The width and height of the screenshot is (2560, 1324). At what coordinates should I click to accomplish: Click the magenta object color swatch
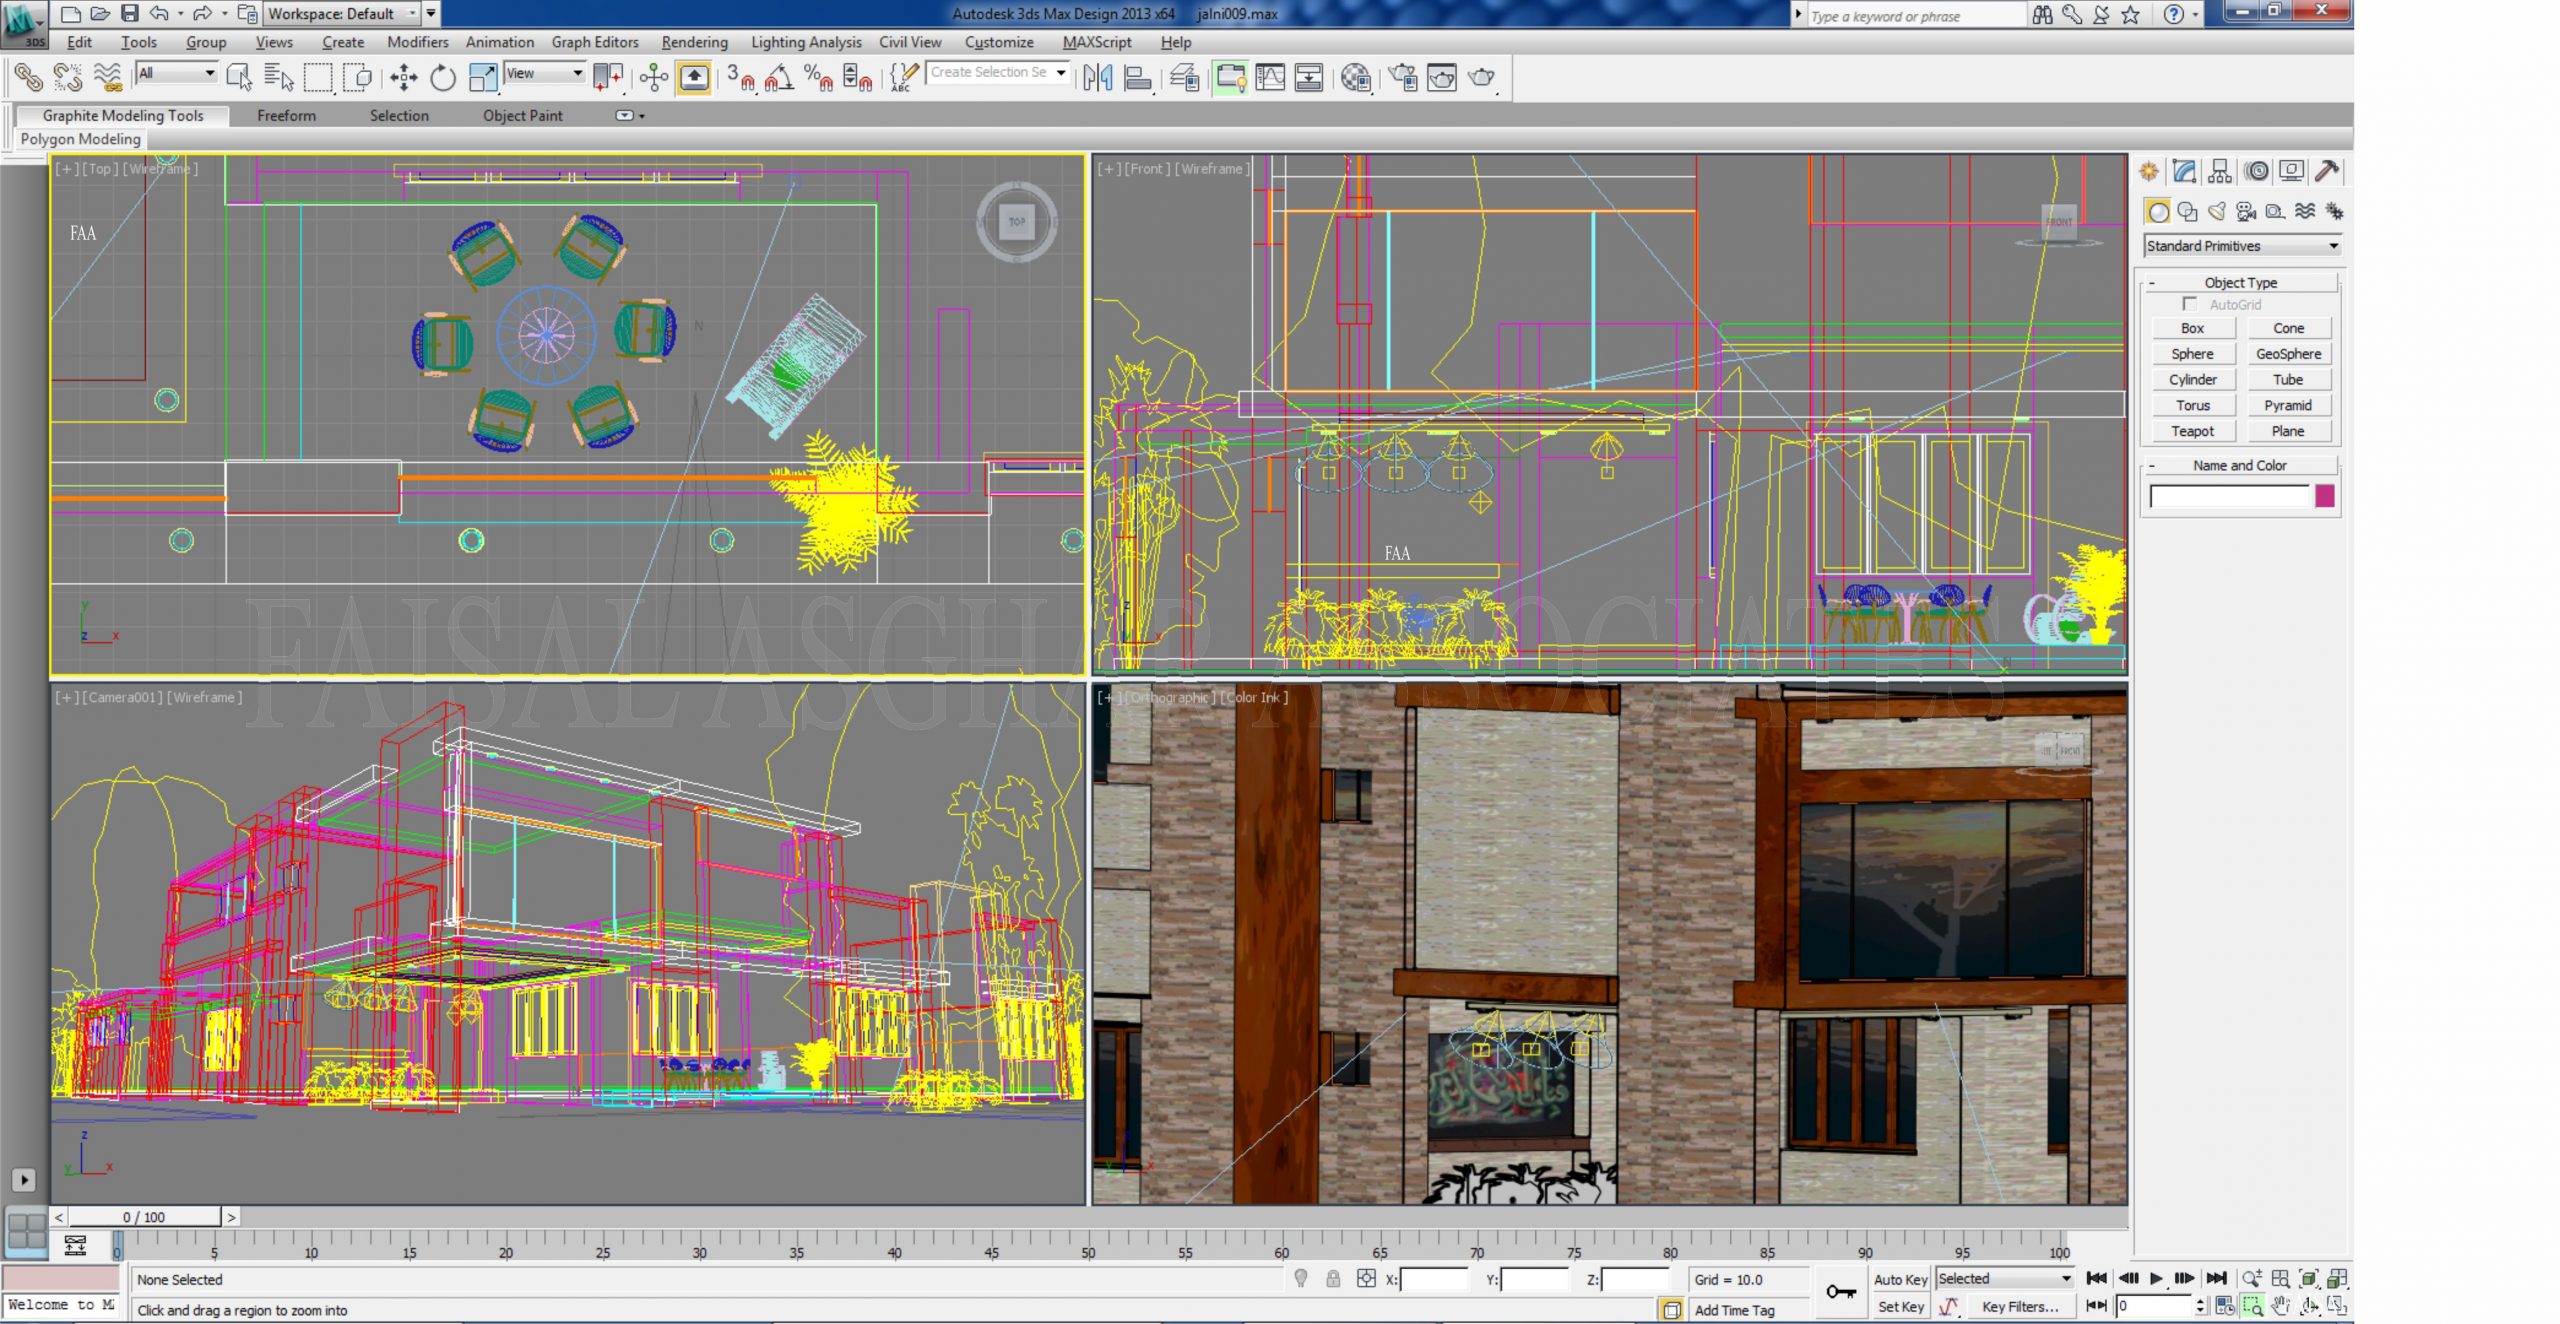point(2324,496)
